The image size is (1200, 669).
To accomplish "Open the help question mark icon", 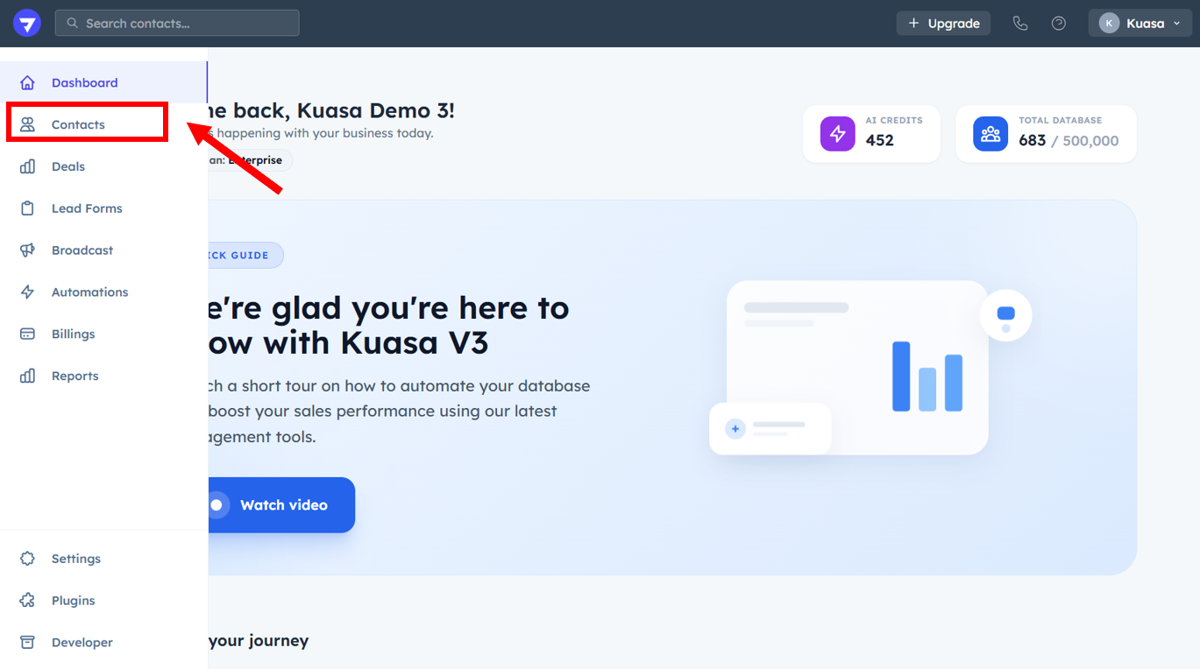I will pyautogui.click(x=1058, y=23).
